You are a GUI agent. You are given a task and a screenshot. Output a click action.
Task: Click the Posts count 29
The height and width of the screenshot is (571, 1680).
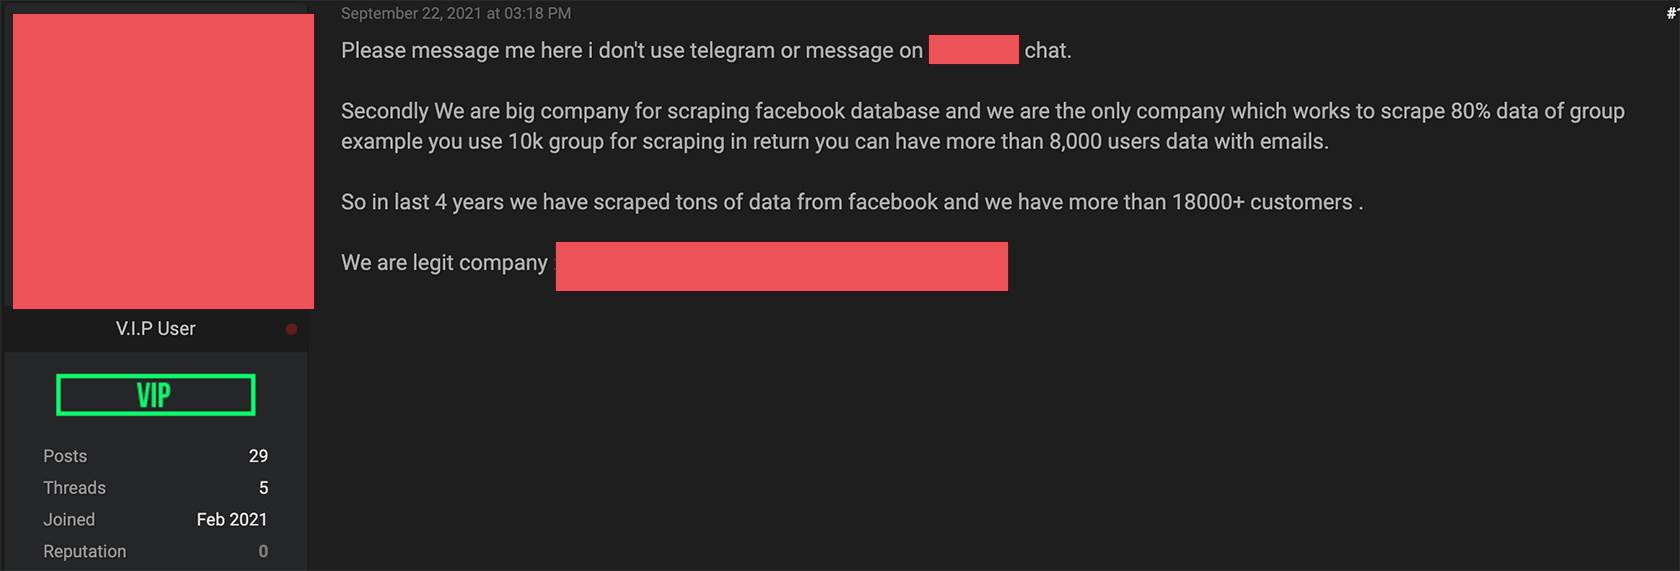coord(258,456)
